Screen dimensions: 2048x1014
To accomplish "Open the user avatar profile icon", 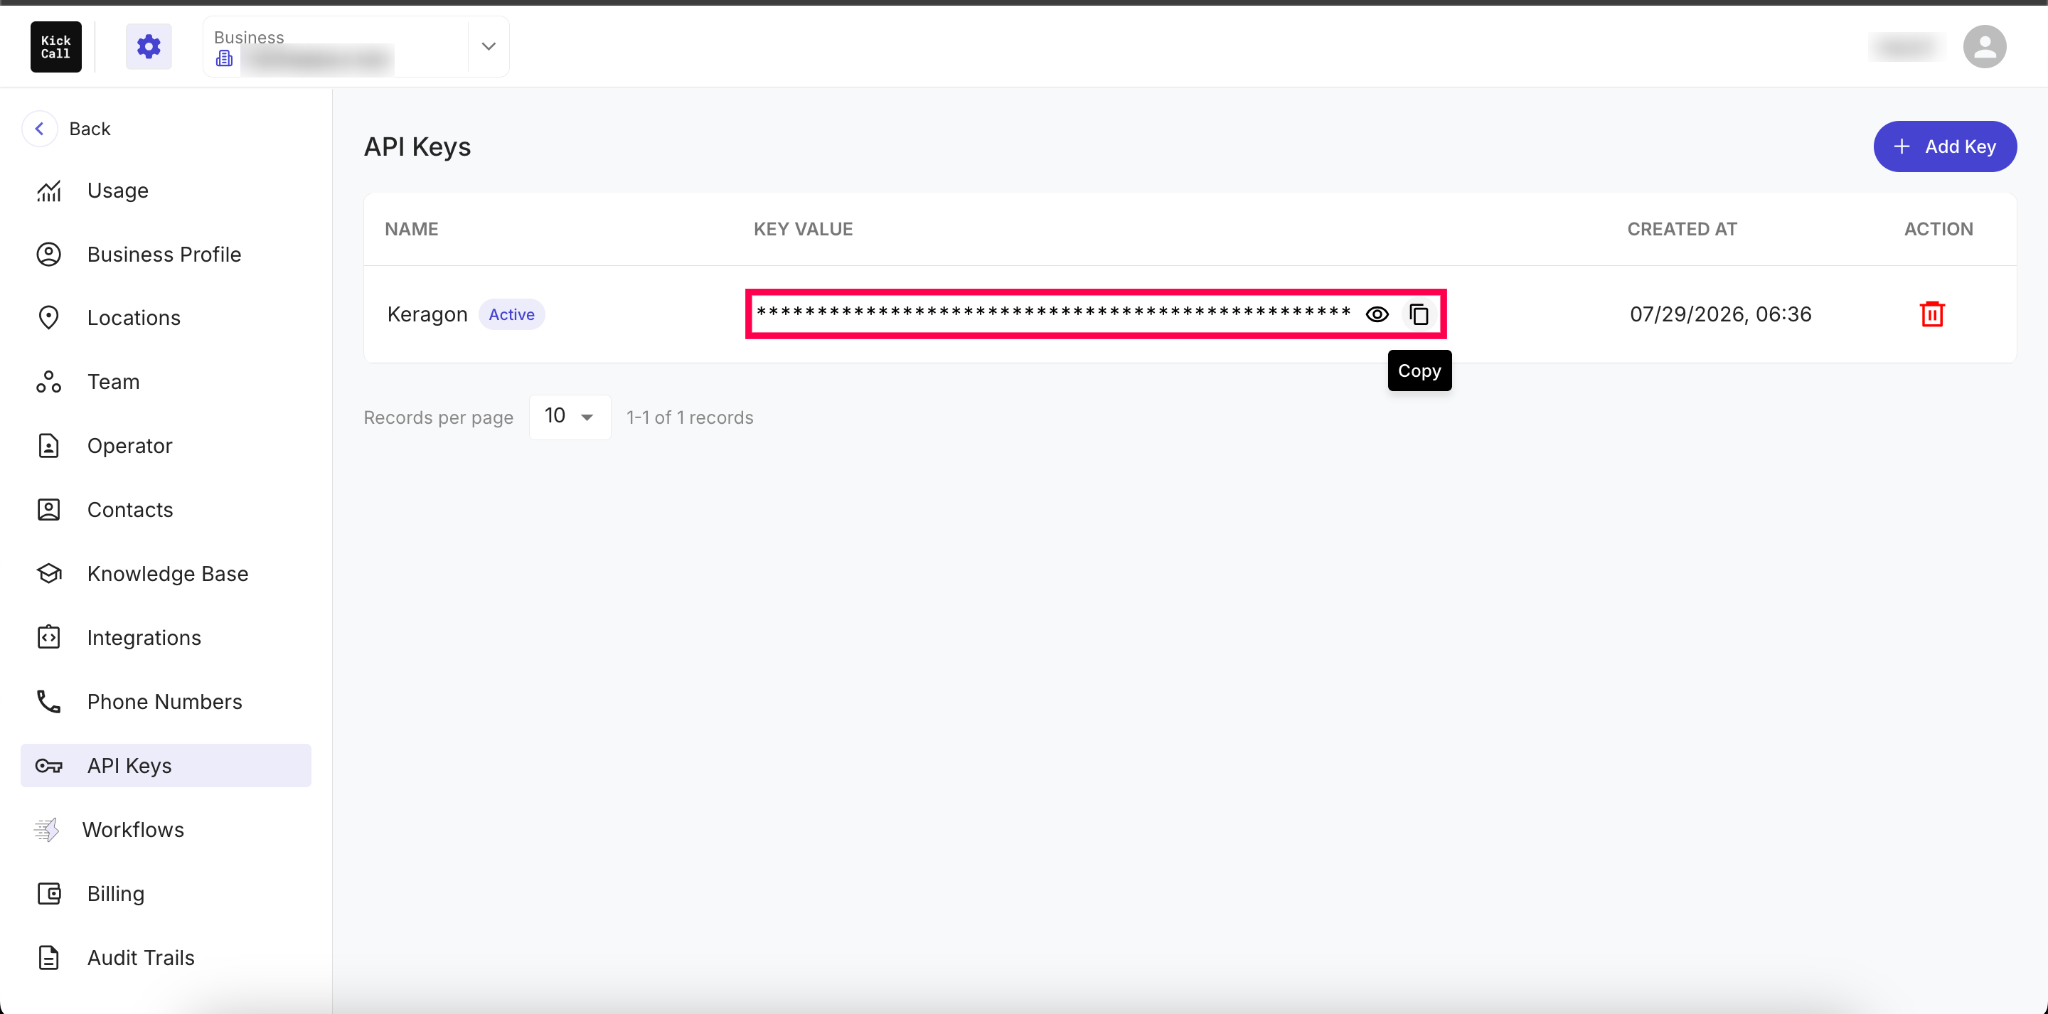I will 1984,47.
